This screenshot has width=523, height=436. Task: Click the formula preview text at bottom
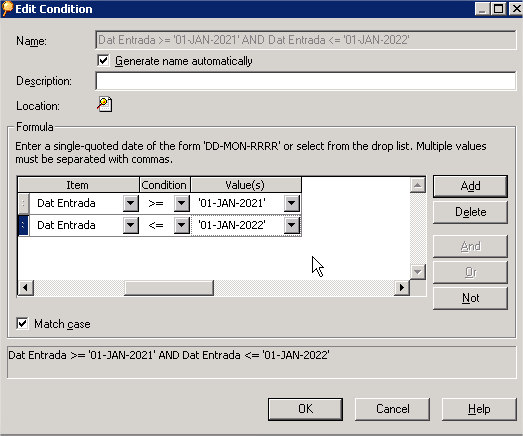coord(169,355)
